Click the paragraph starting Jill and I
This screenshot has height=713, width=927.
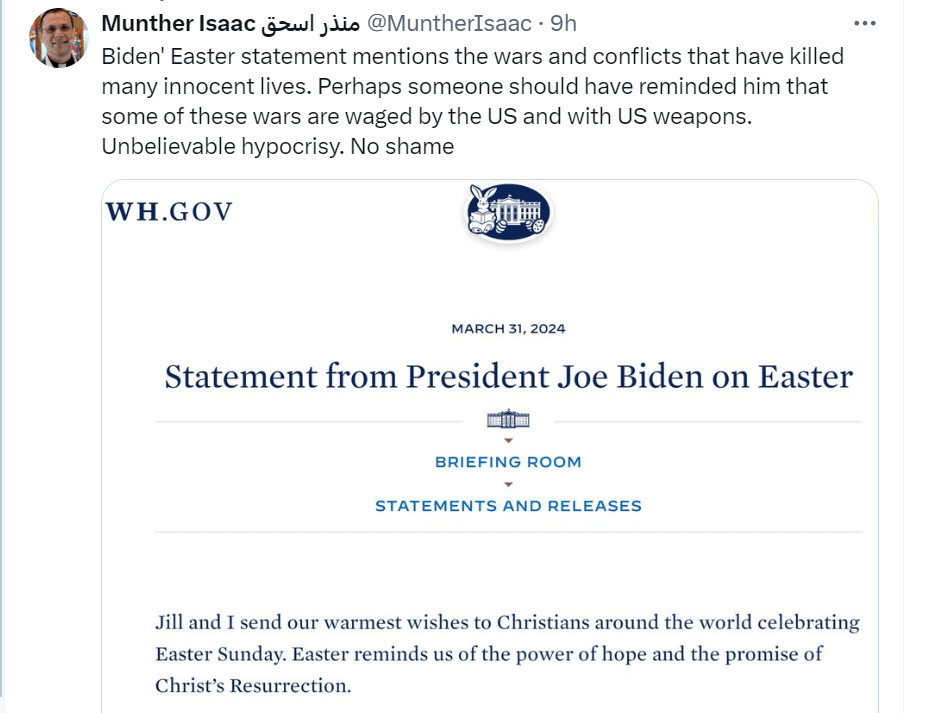tap(507, 654)
